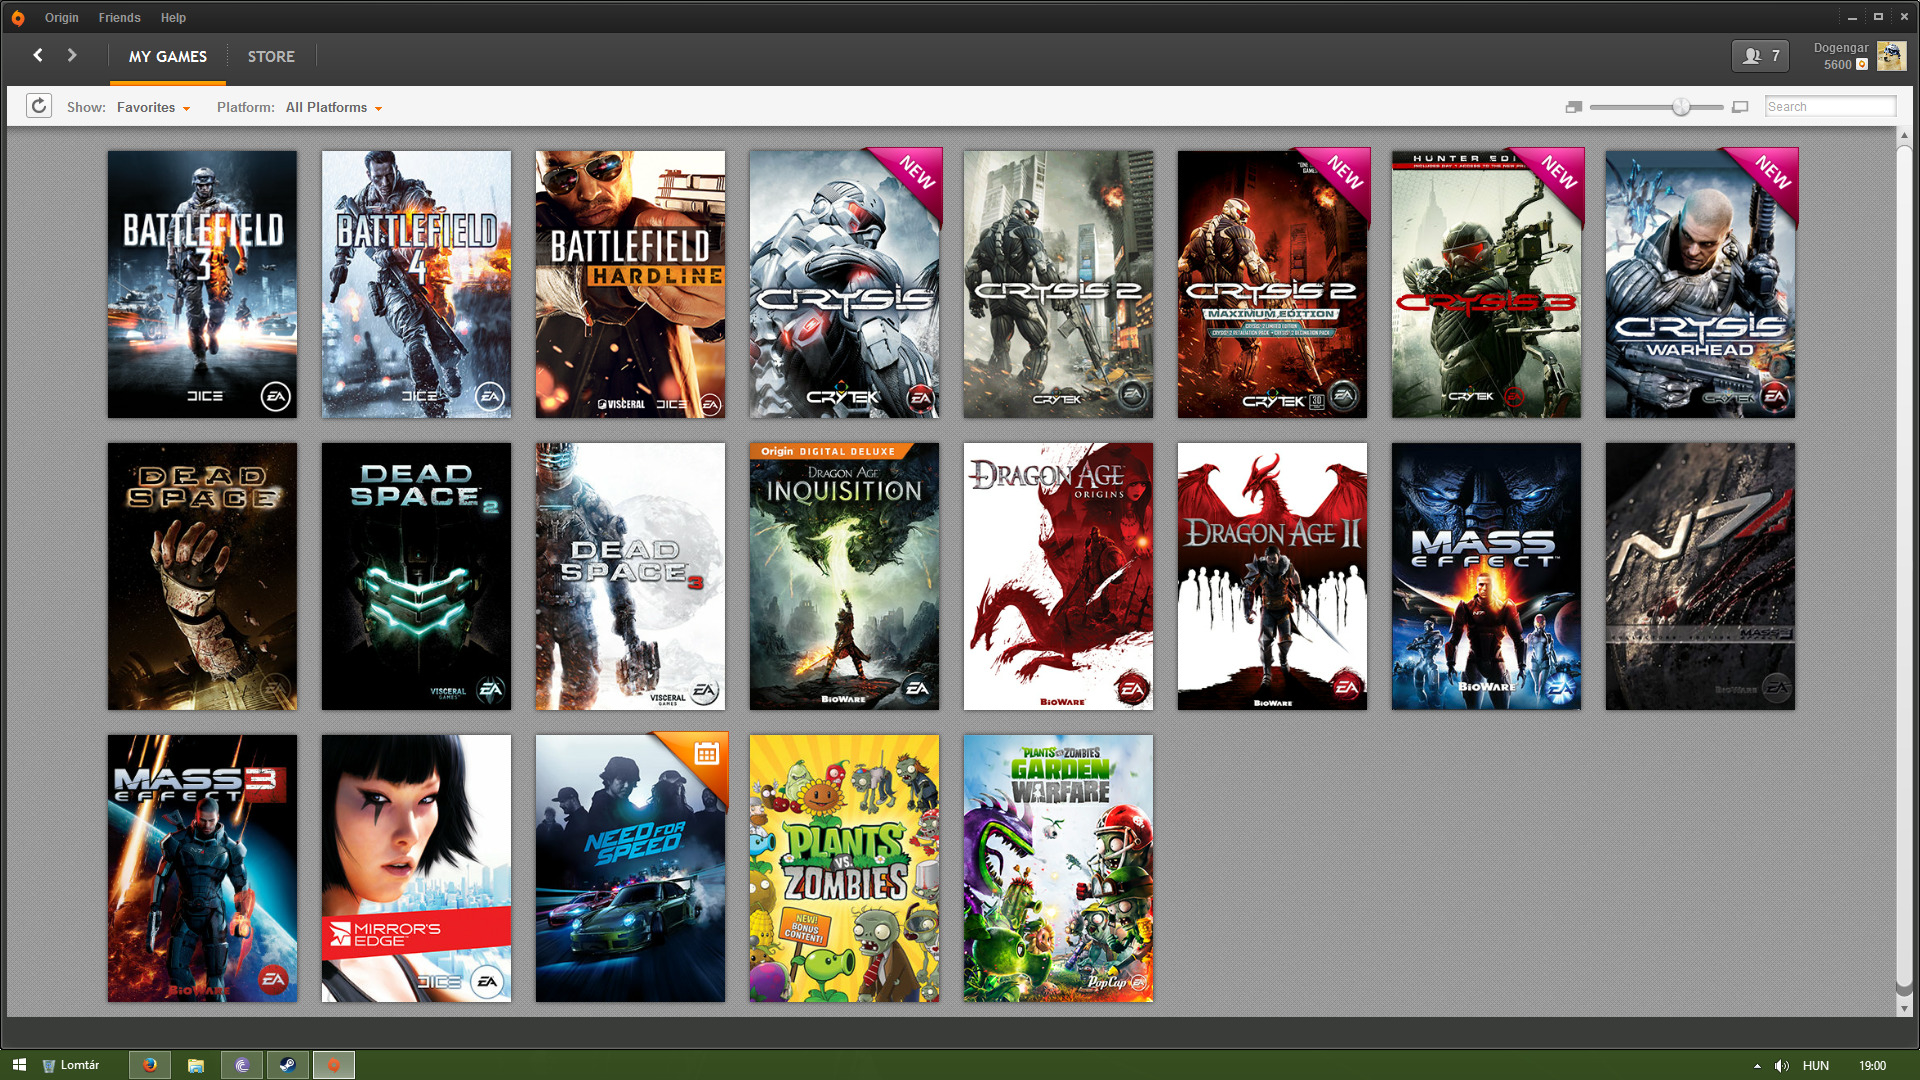Select the Mirror's Edge game cover
Viewport: 1920px width, 1080px height.
[416, 868]
